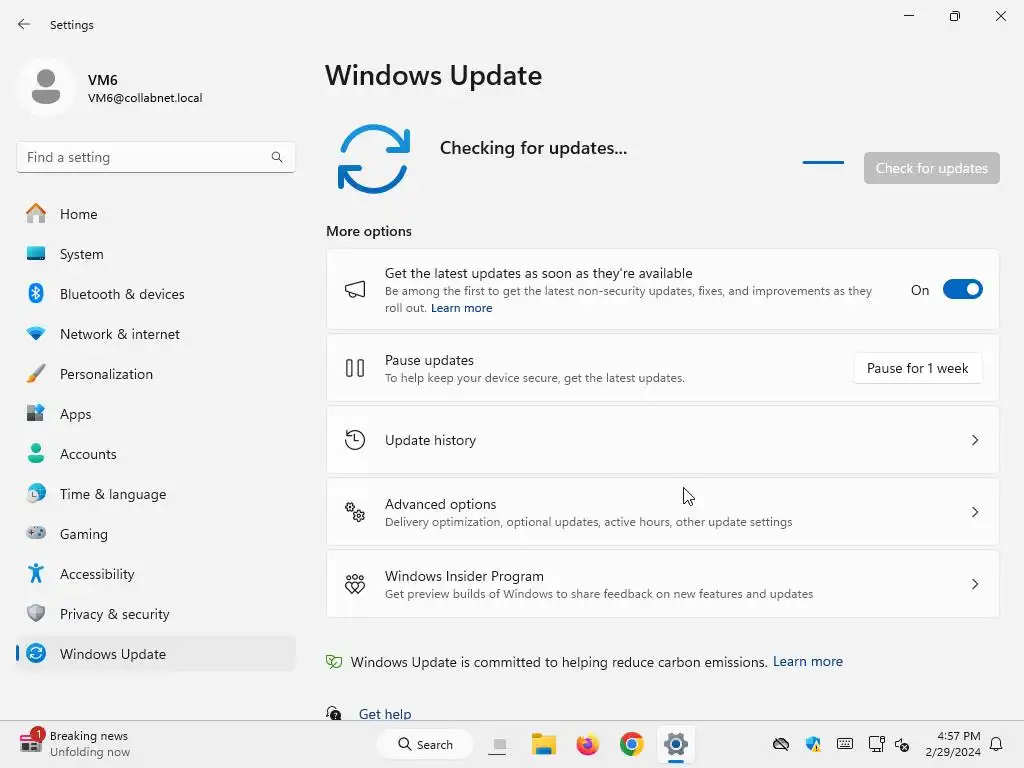The height and width of the screenshot is (768, 1024).
Task: Launch Google Chrome from the taskbar
Action: pyautogui.click(x=632, y=744)
